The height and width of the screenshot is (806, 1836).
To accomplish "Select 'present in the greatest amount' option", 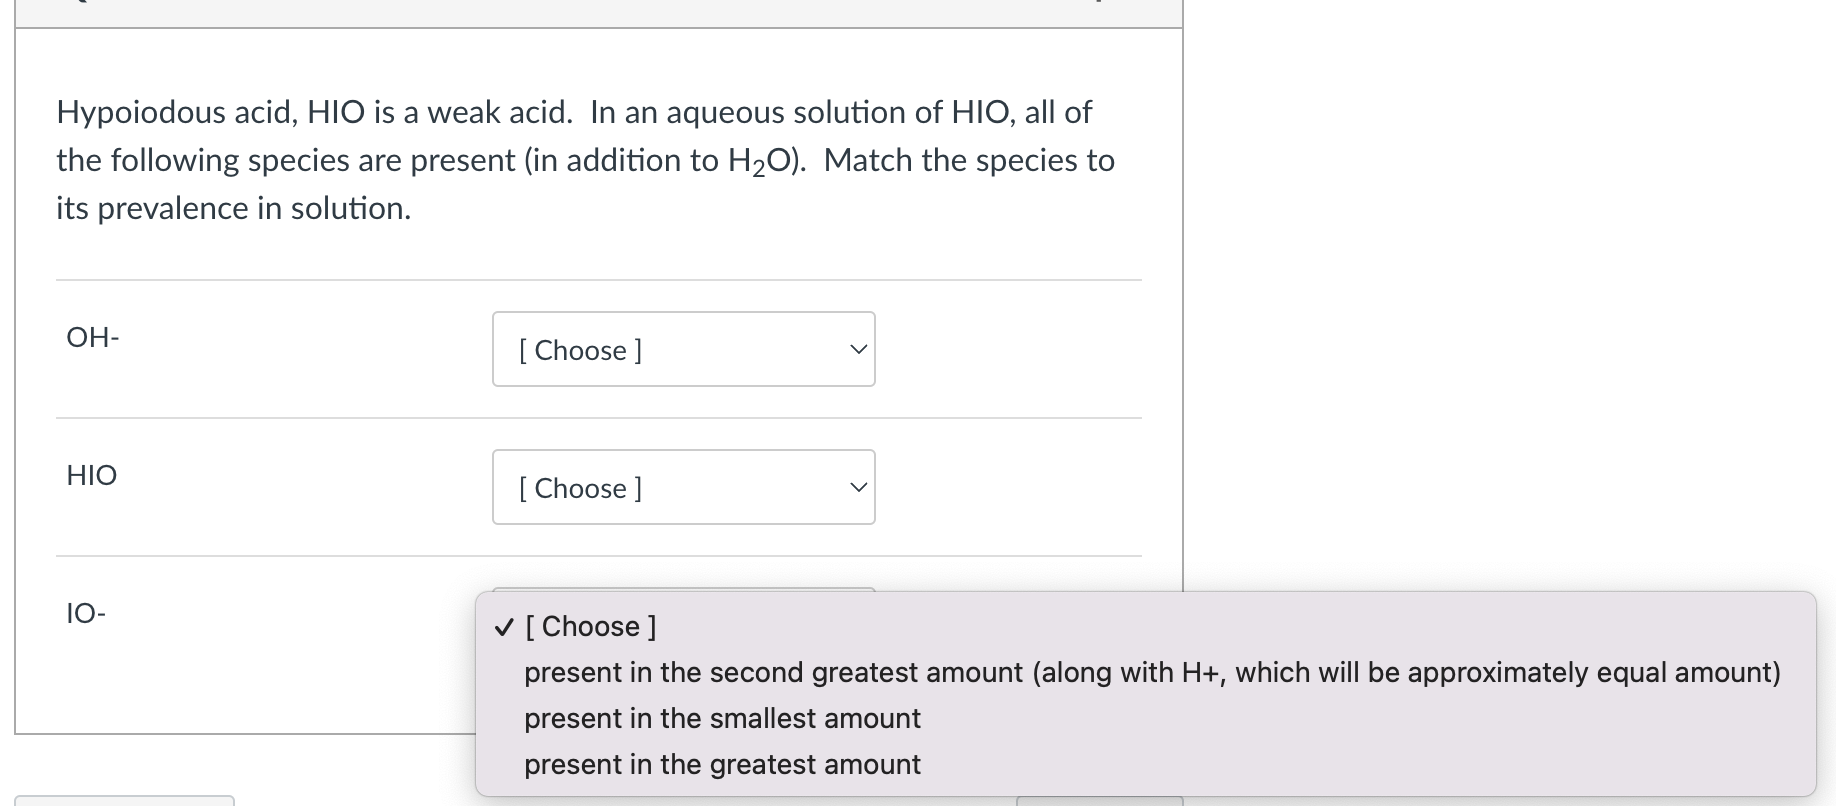I will click(722, 764).
